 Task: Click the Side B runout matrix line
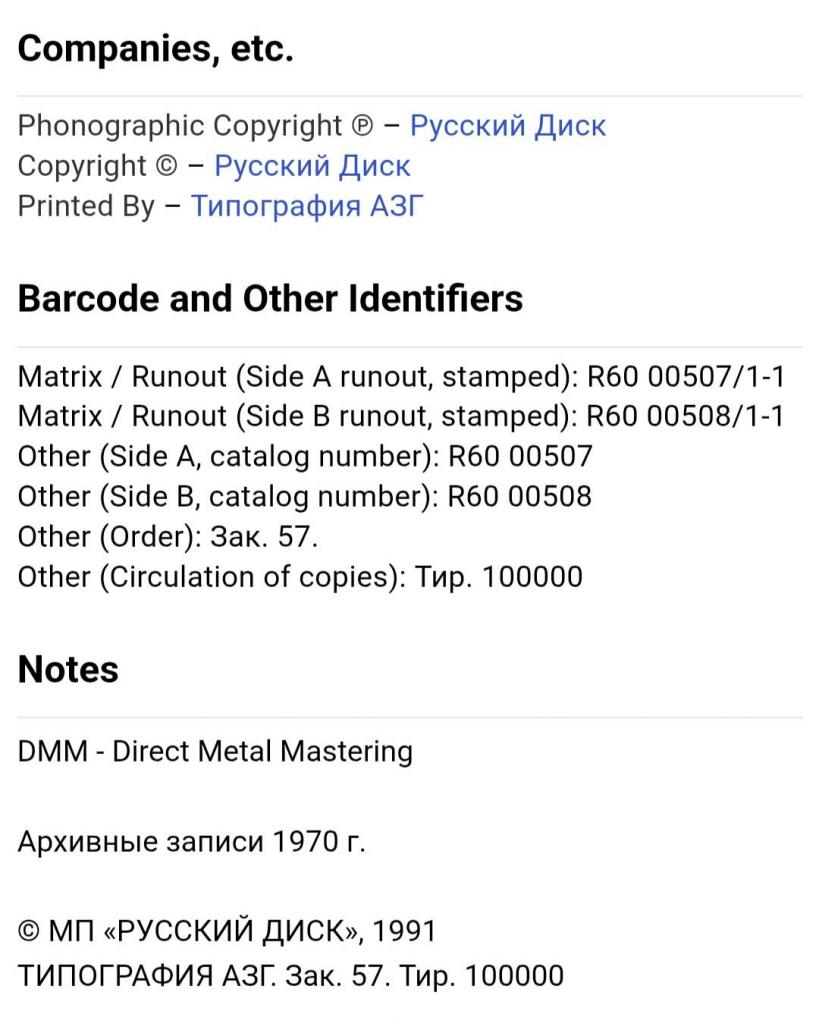tap(401, 417)
